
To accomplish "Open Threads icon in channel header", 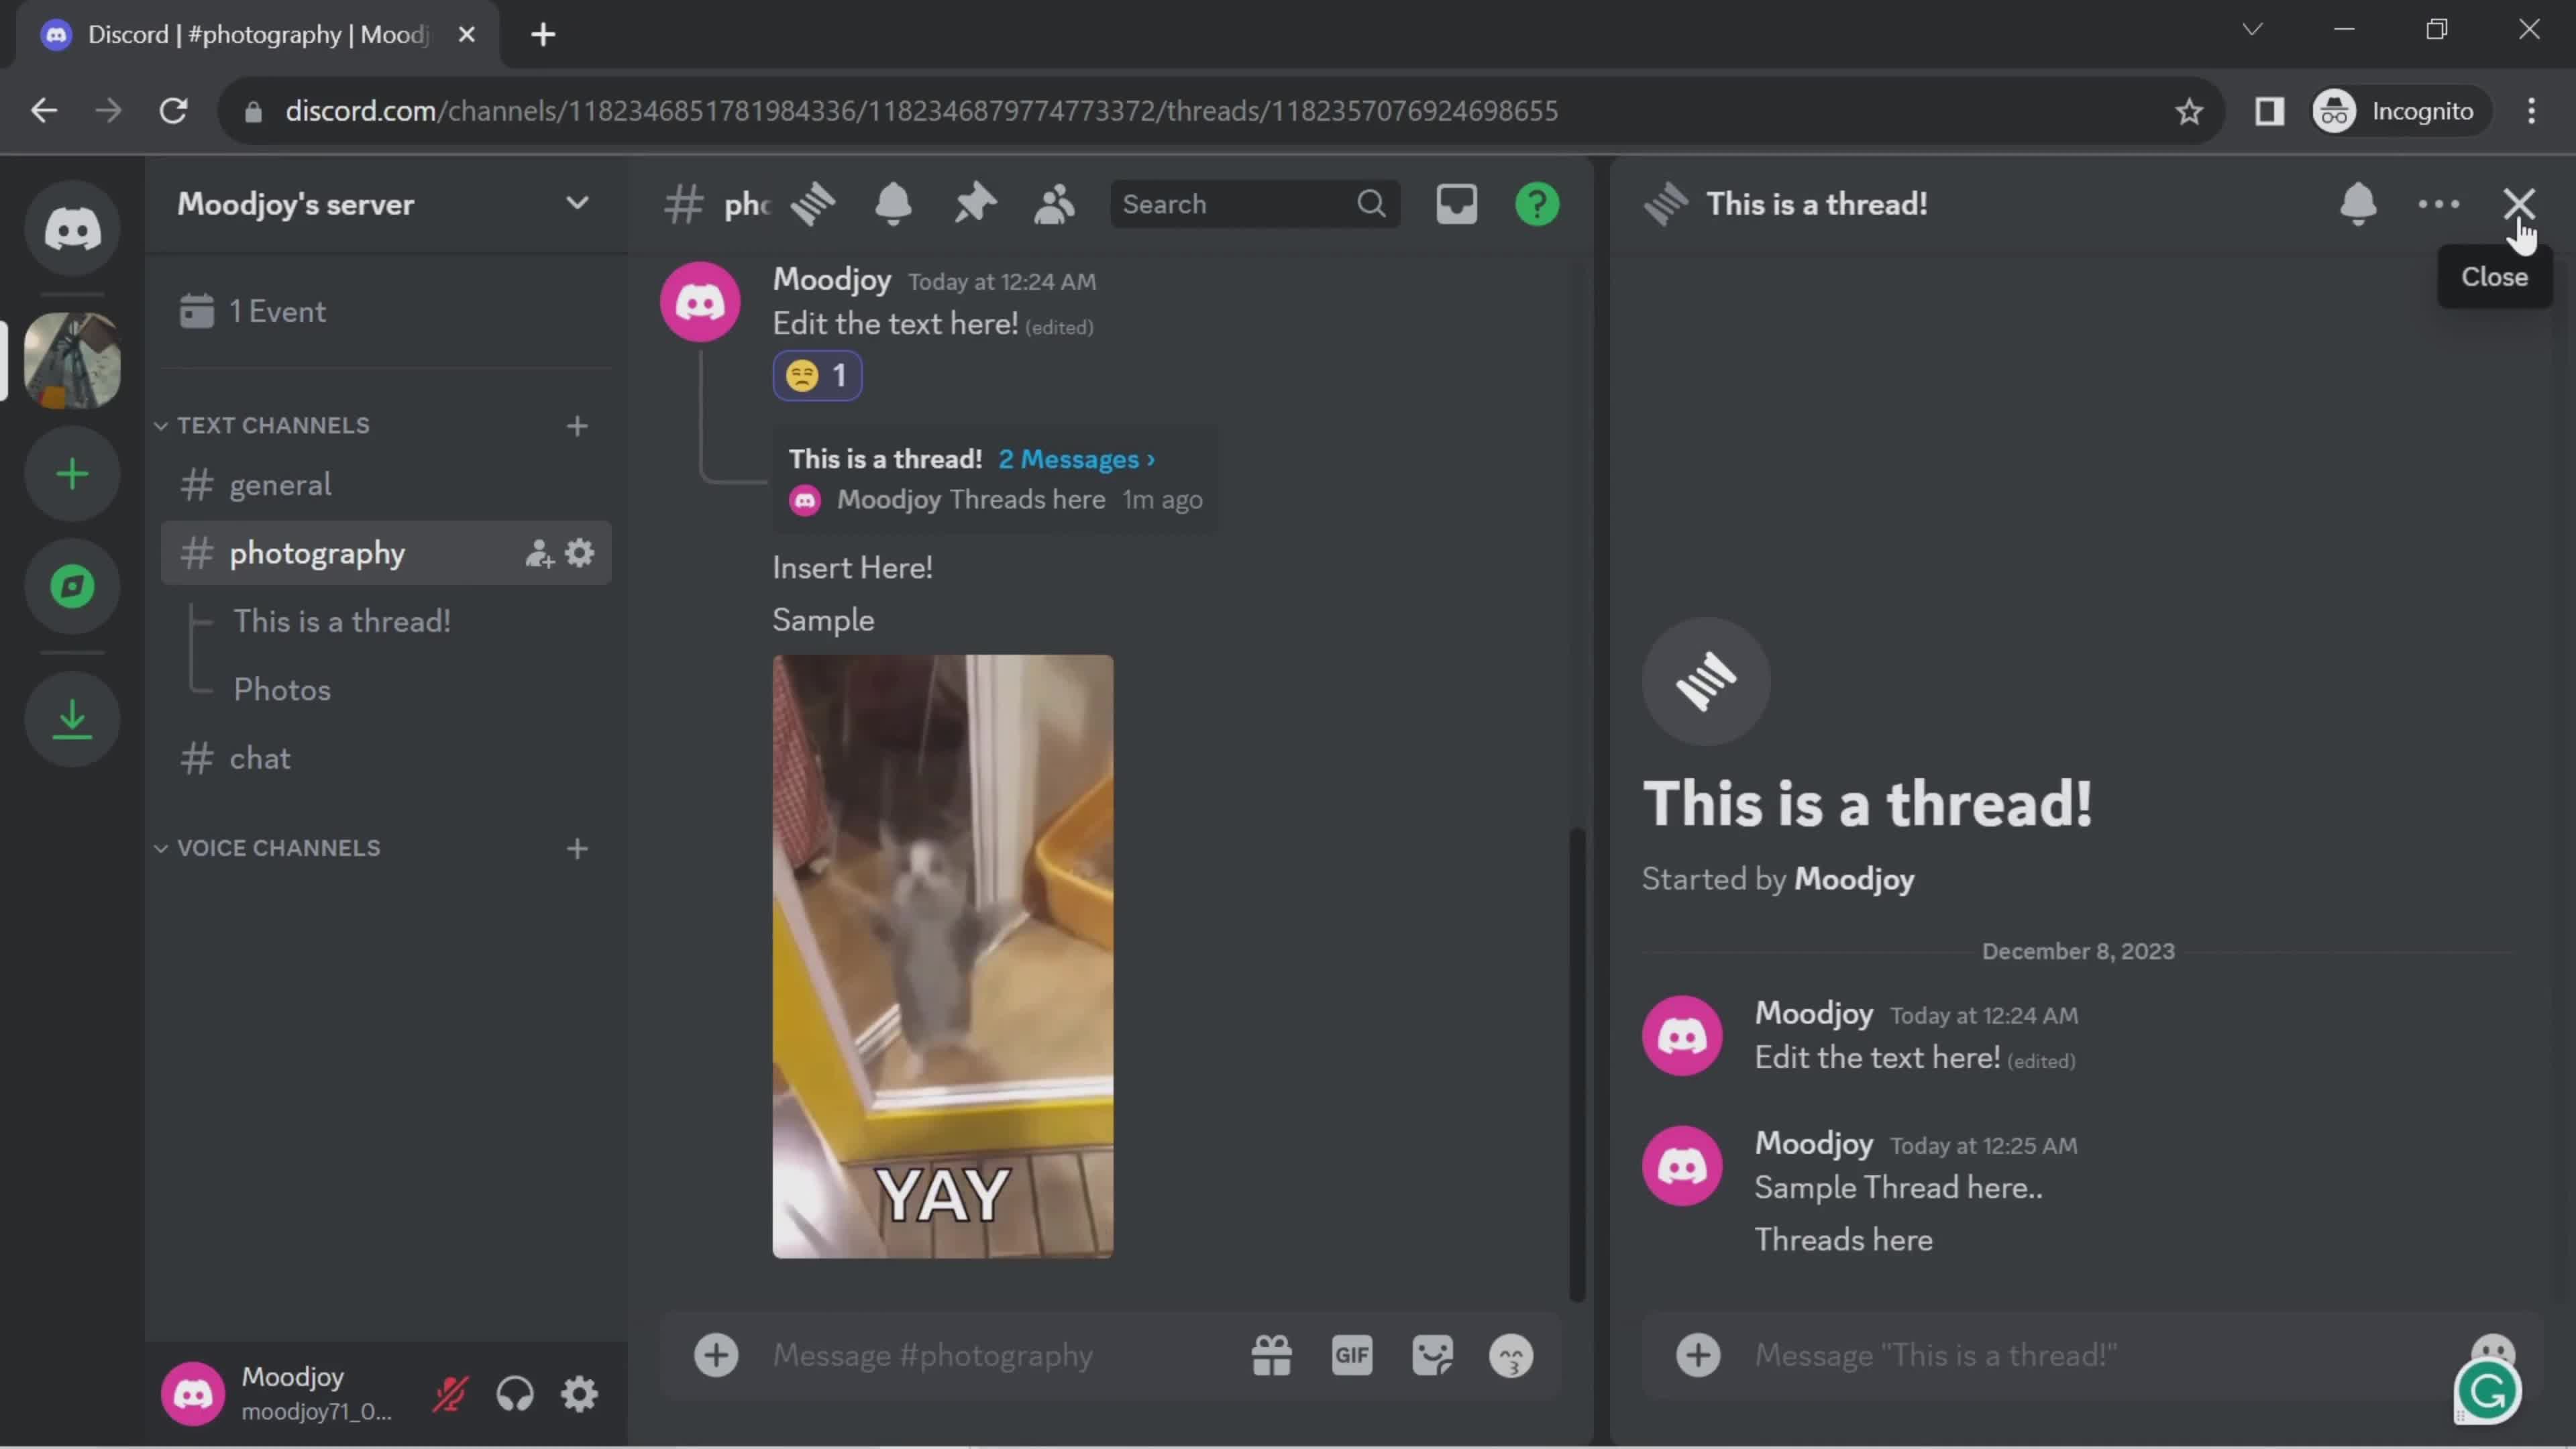I will [x=813, y=204].
